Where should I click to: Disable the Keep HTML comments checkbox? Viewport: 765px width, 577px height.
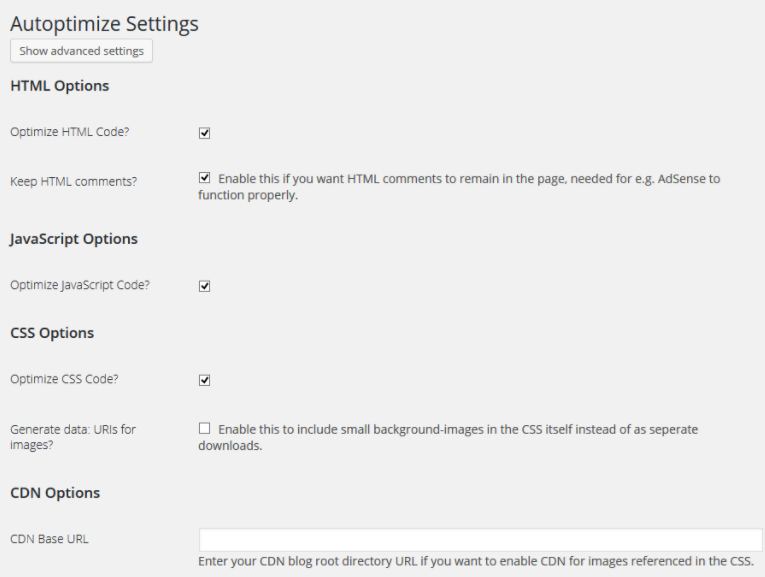click(x=205, y=179)
